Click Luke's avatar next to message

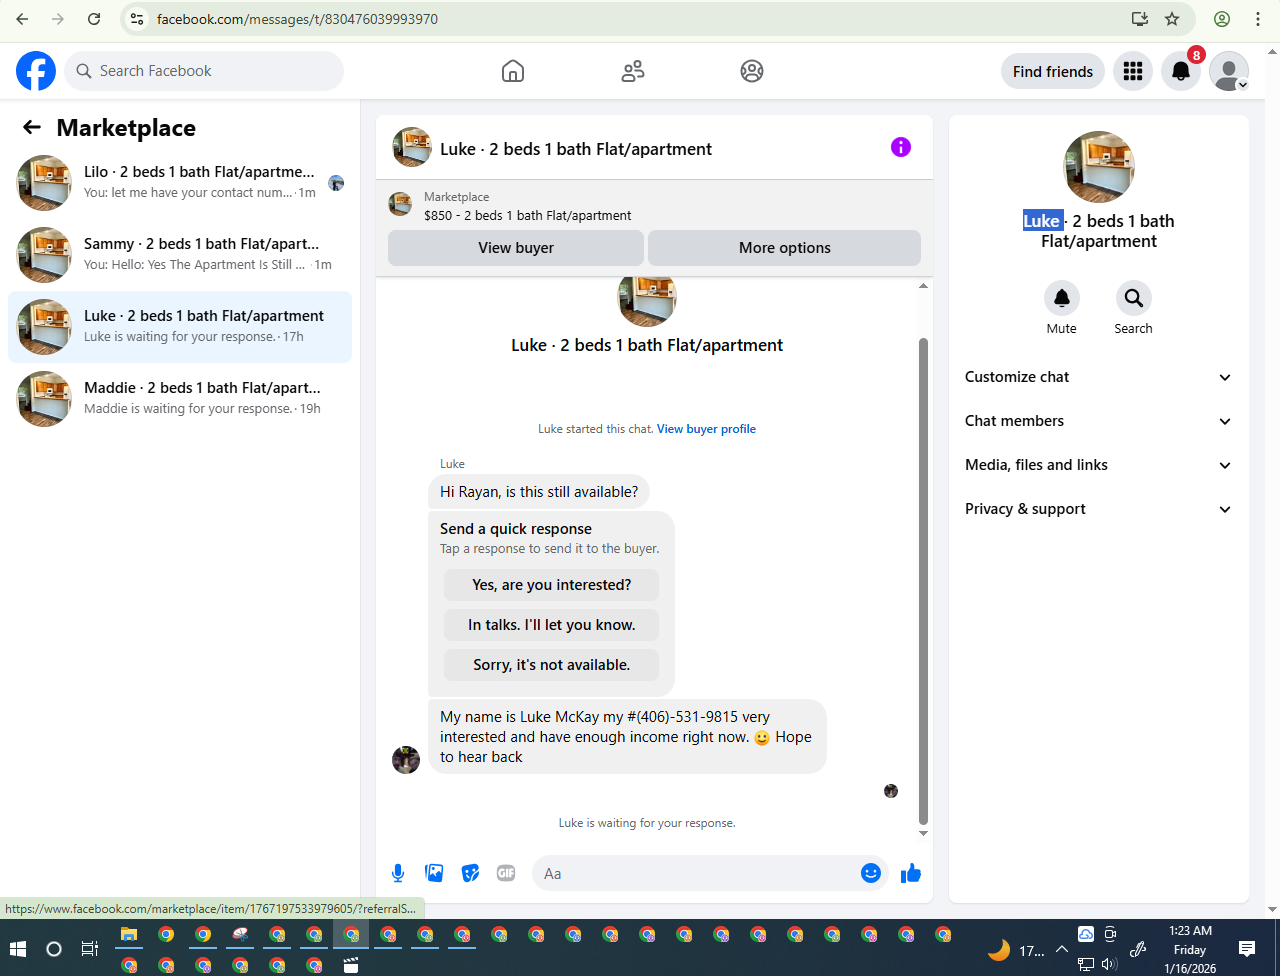pyautogui.click(x=406, y=759)
